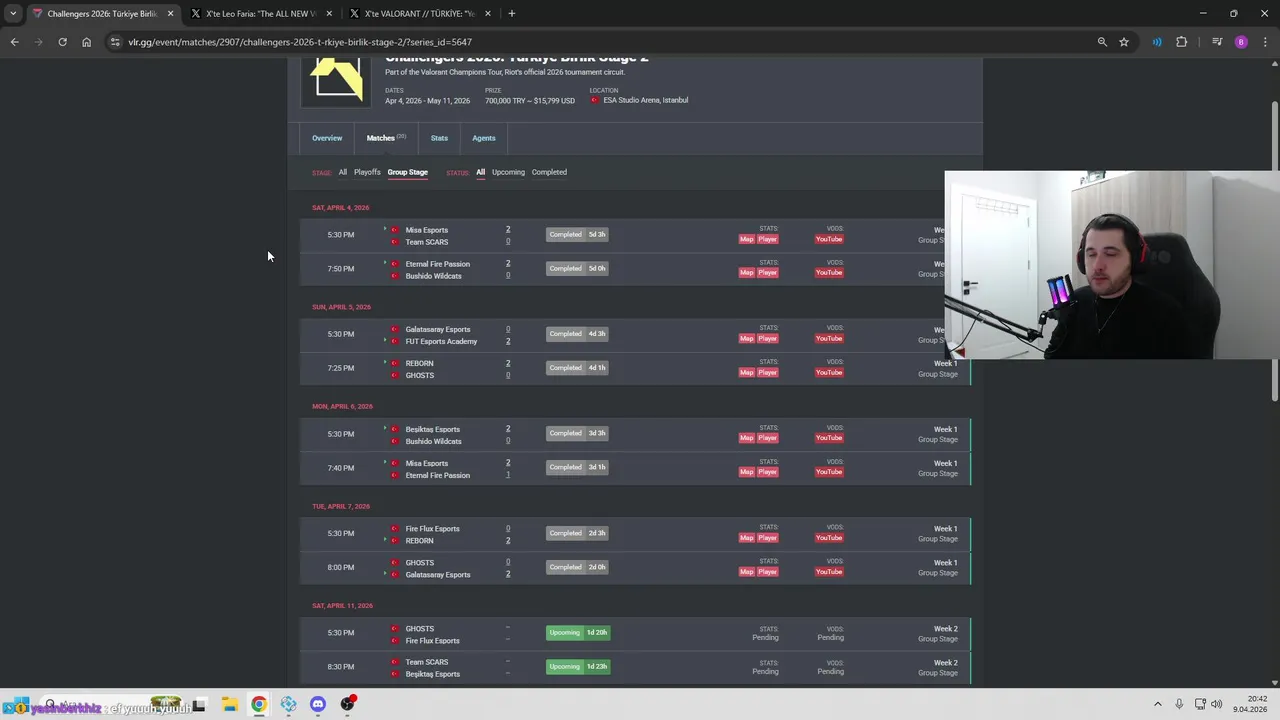
Task: Open the Misa Esports vs Team SCARS match
Action: pyautogui.click(x=636, y=235)
